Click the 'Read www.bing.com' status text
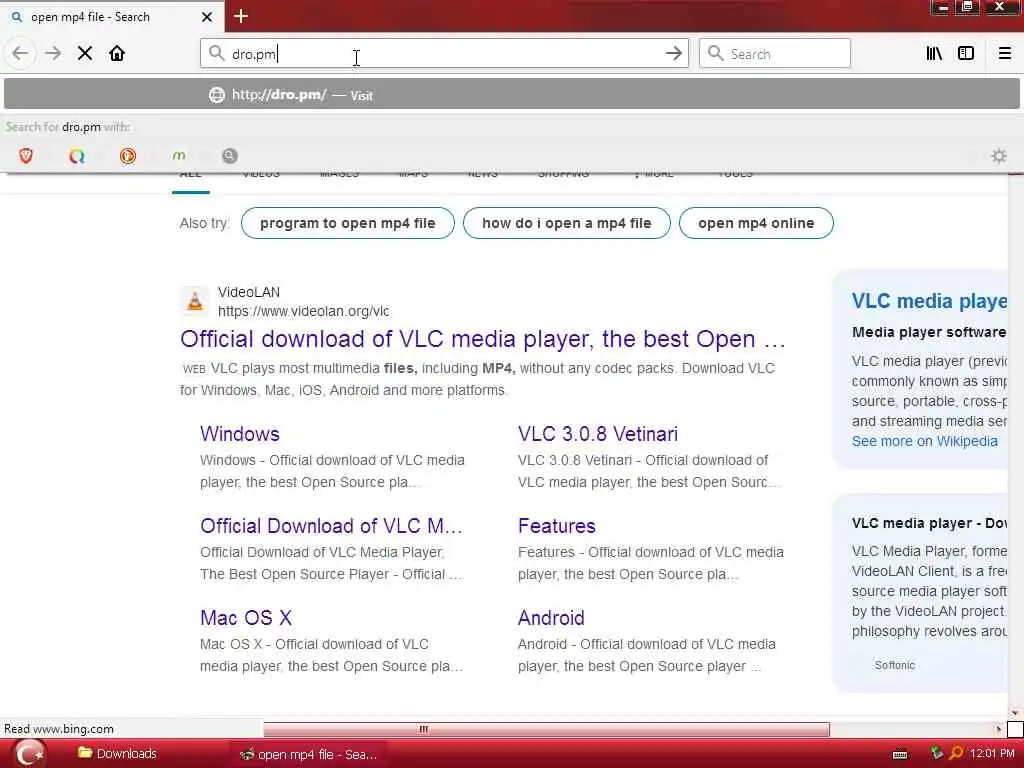This screenshot has height=768, width=1024. [x=59, y=729]
